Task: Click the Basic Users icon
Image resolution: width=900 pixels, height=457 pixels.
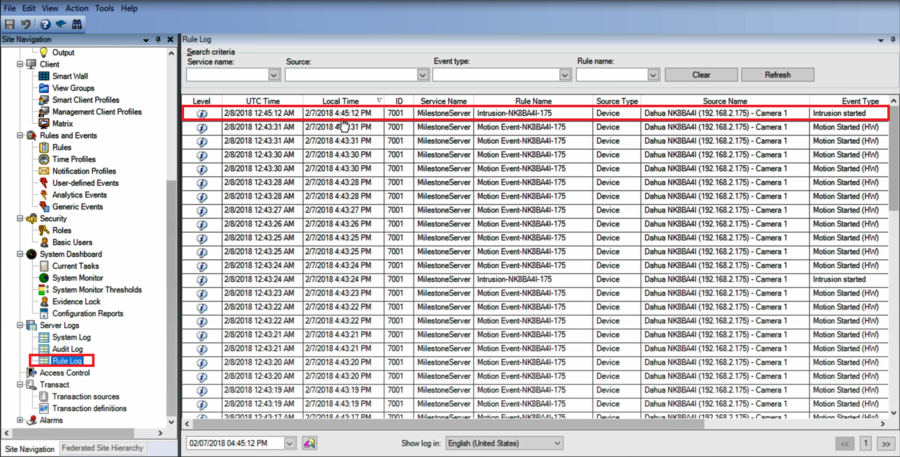Action: coord(44,242)
